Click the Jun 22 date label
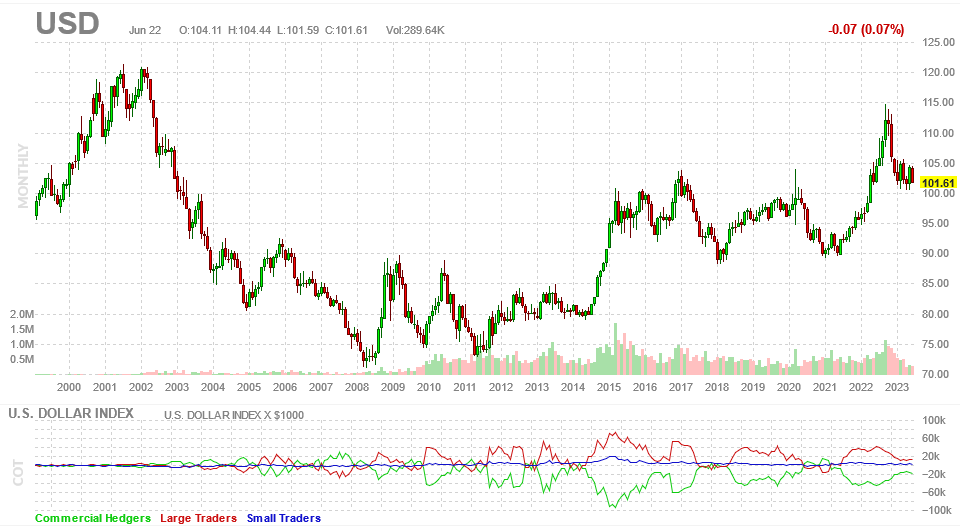Screen dimensions: 960x529 [x=145, y=29]
